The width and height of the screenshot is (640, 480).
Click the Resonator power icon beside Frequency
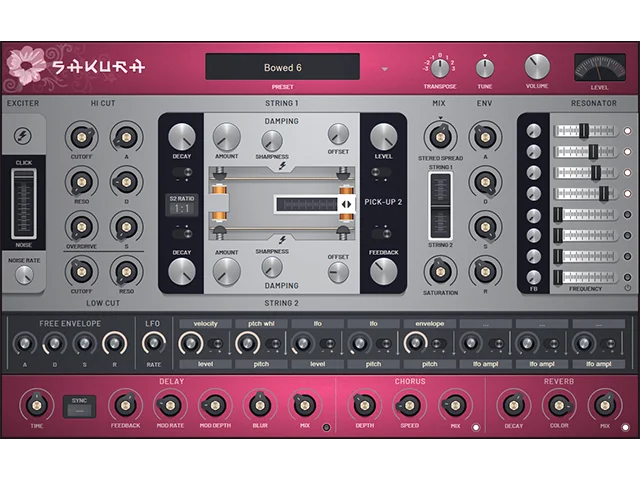[x=627, y=288]
